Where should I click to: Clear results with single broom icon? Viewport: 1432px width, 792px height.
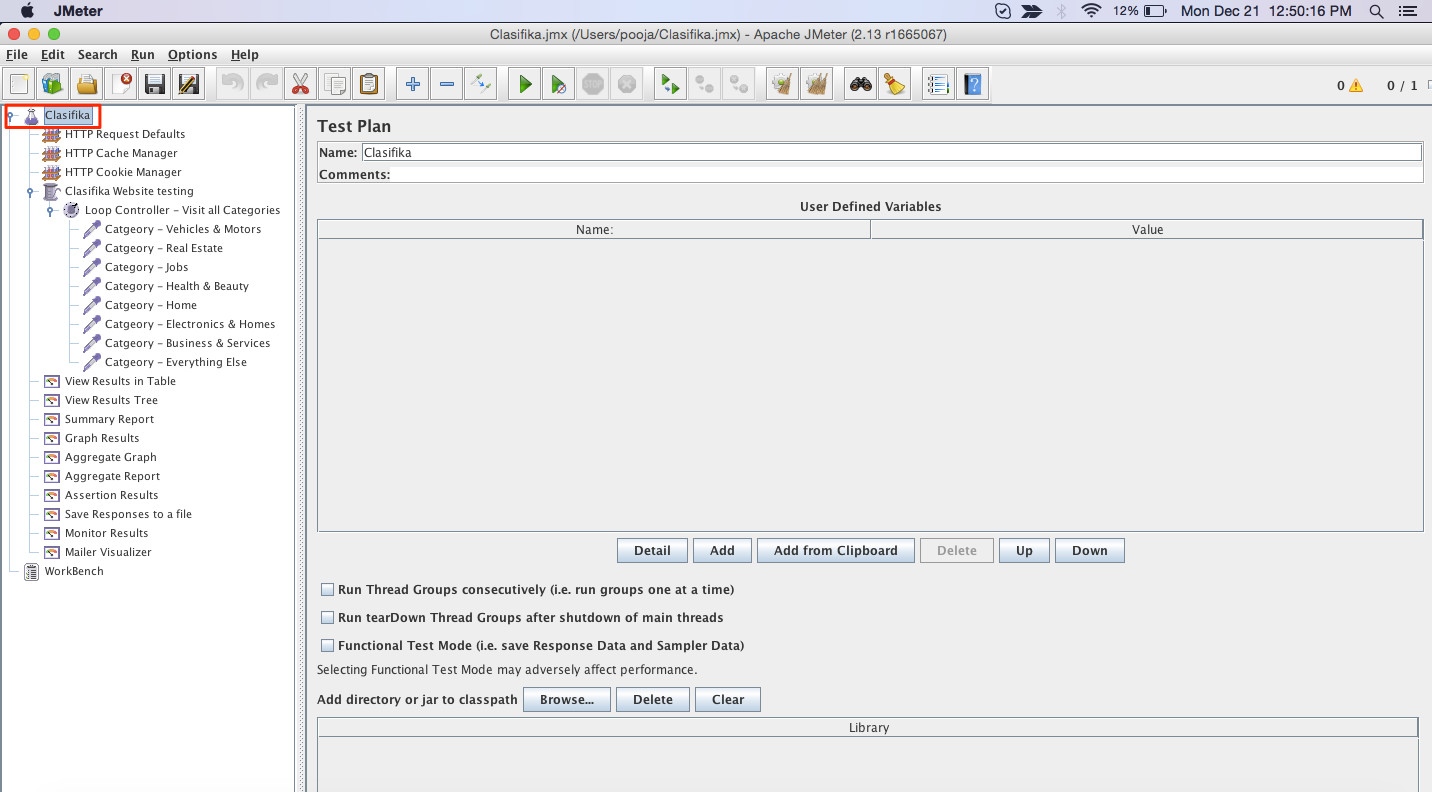pos(782,84)
